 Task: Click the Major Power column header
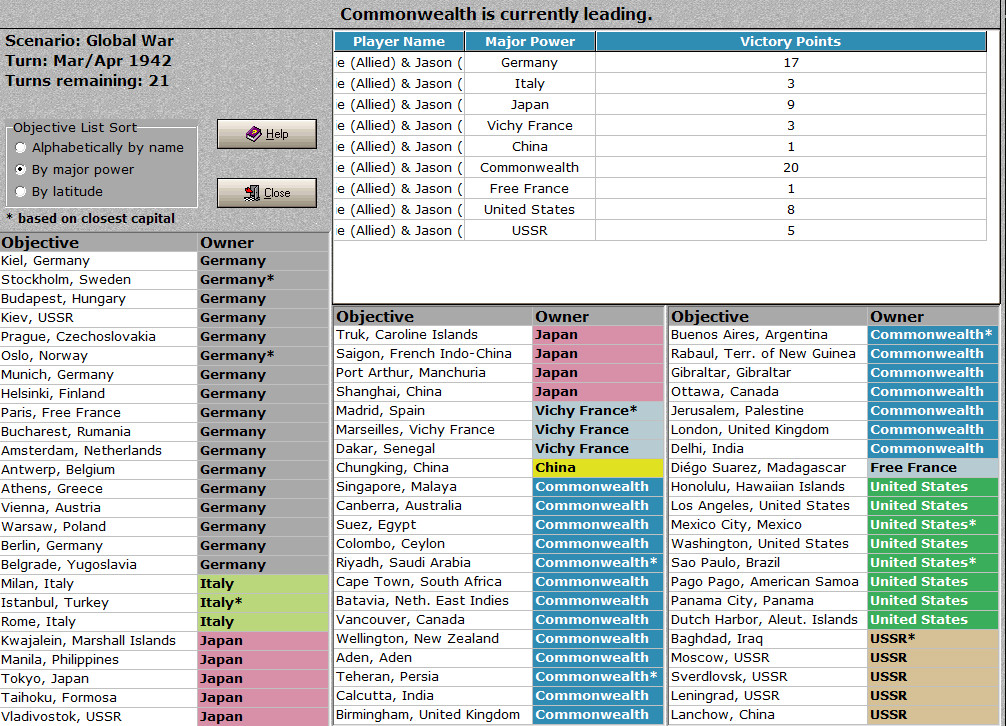pyautogui.click(x=530, y=42)
